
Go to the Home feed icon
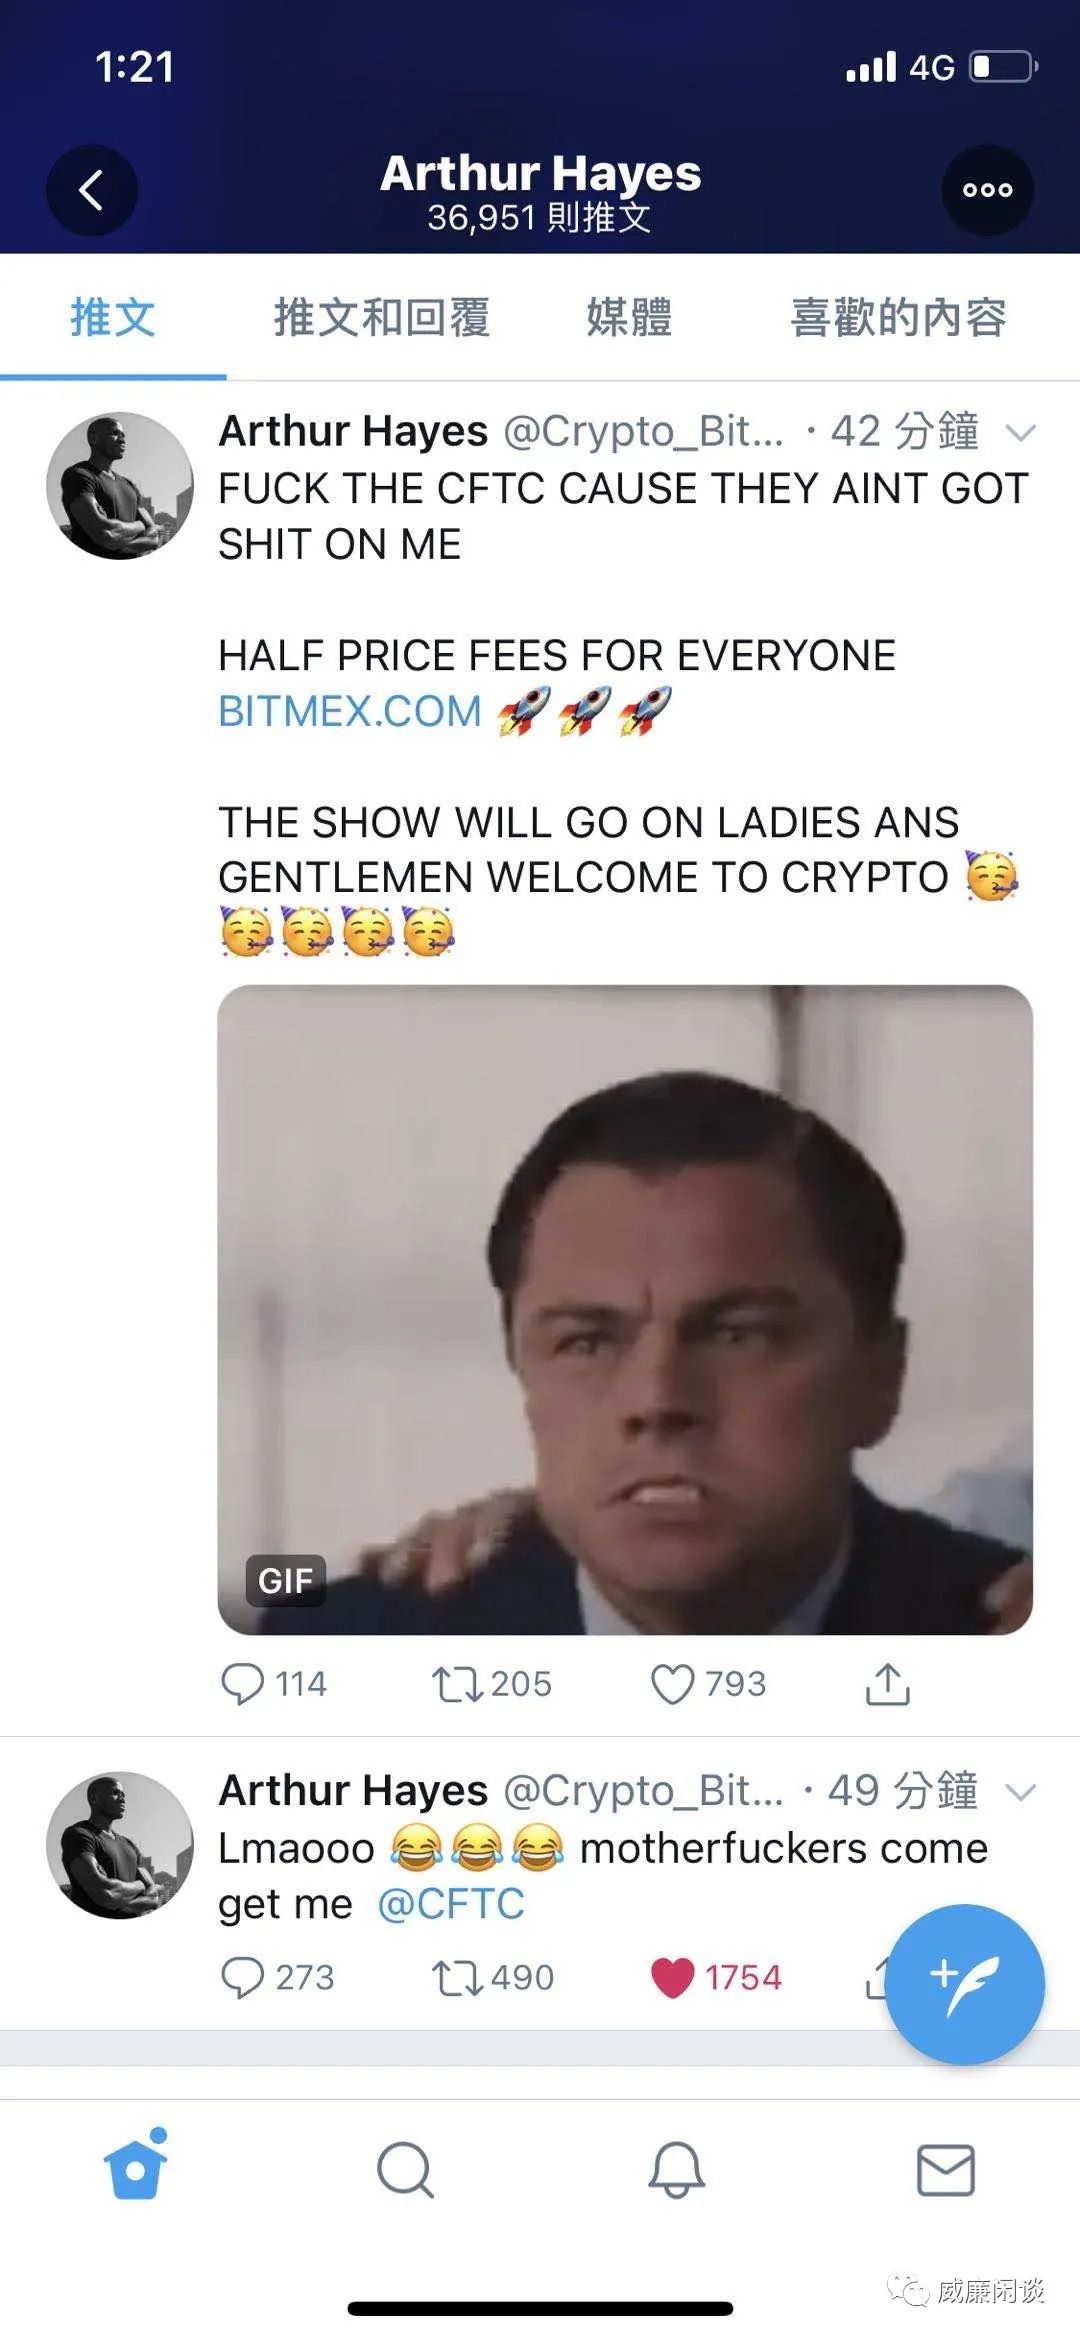coord(135,2169)
